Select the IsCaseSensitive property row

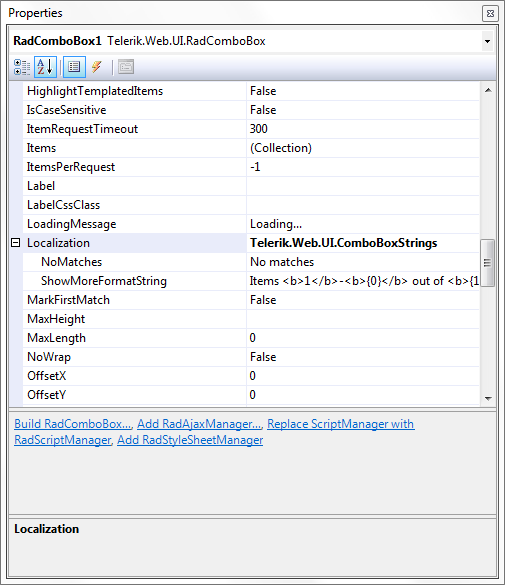click(251, 110)
